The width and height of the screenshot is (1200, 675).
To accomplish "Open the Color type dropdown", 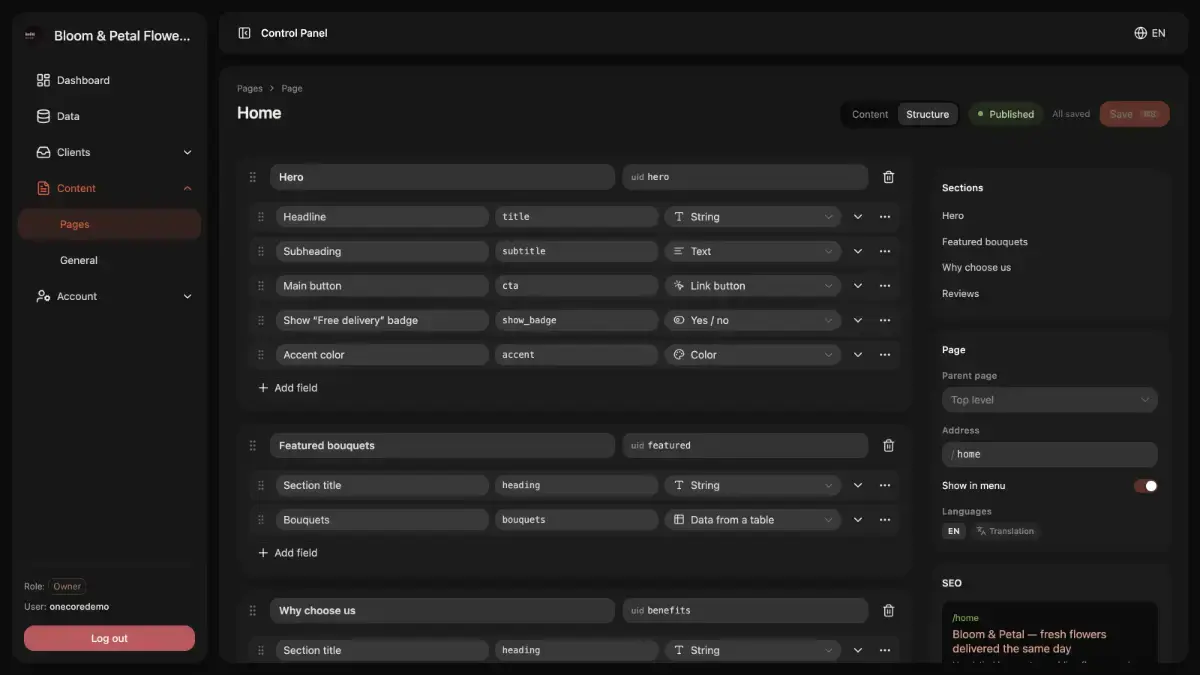I will click(x=753, y=355).
